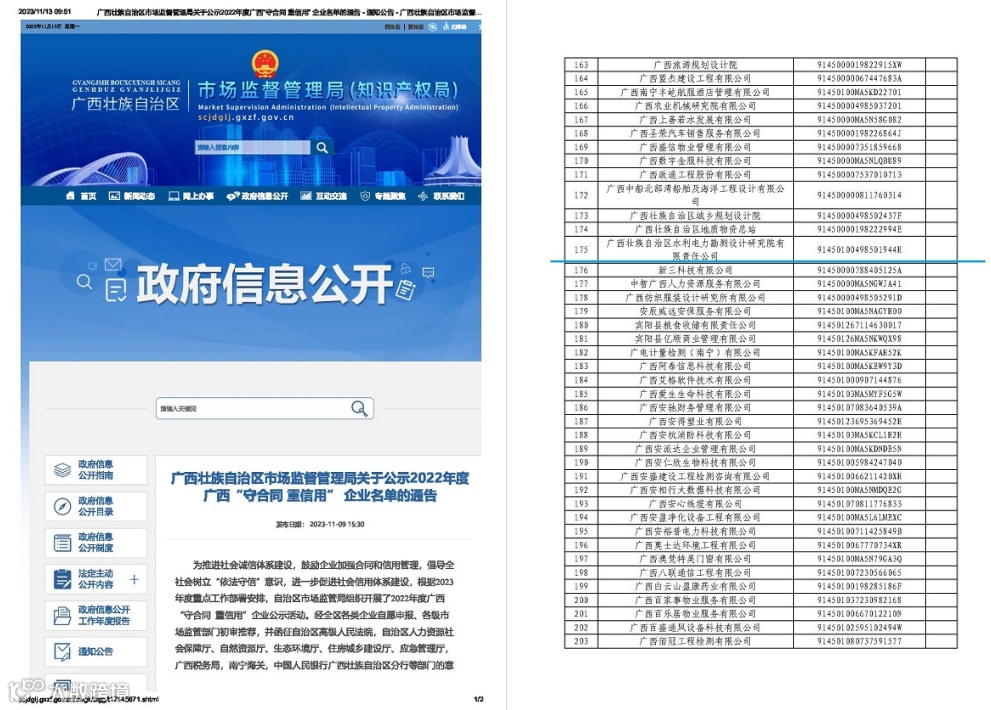
Task: Open the 政府信息公开目录 sidebar link
Action: tap(95, 506)
